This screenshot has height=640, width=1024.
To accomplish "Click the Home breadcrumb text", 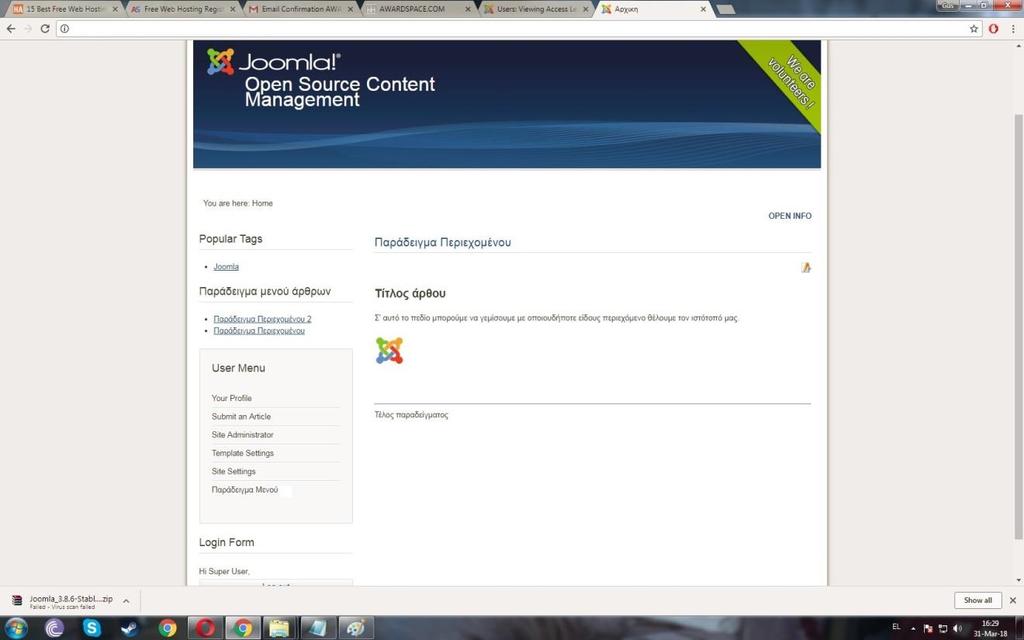I will point(263,203).
